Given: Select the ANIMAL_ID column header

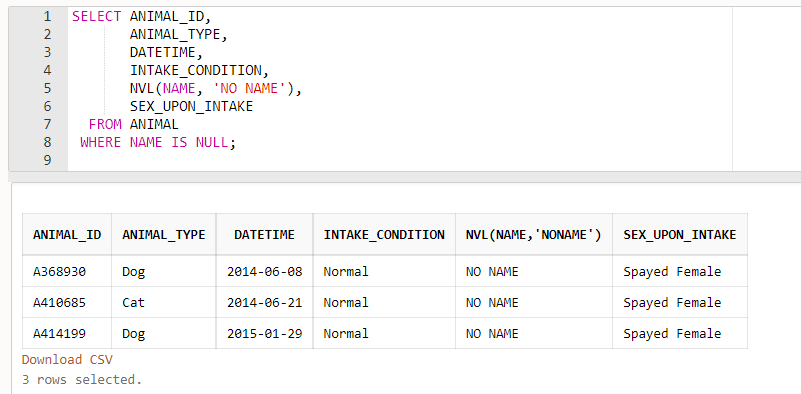Looking at the screenshot, I should click(67, 235).
